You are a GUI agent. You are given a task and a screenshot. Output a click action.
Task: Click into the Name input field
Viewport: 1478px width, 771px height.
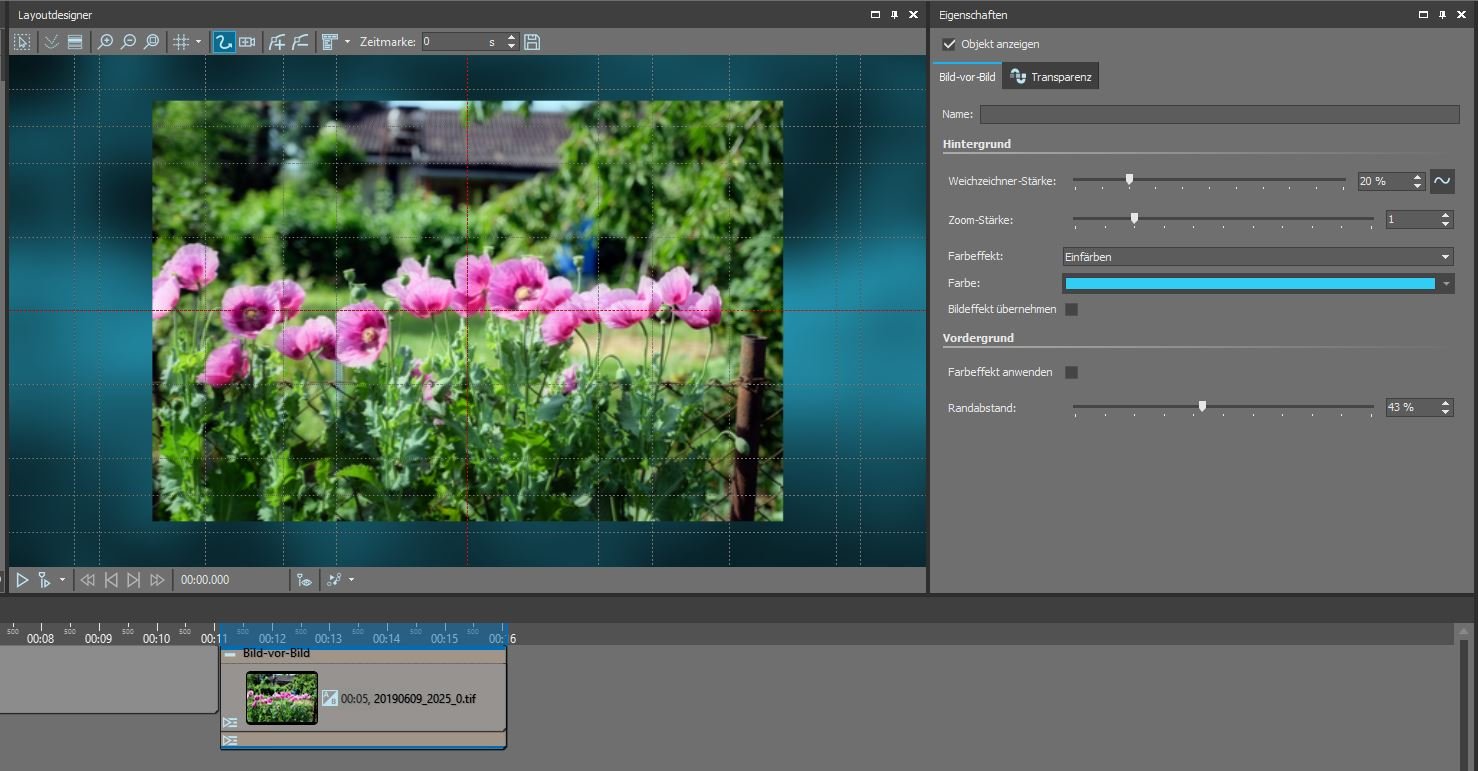pos(1218,115)
